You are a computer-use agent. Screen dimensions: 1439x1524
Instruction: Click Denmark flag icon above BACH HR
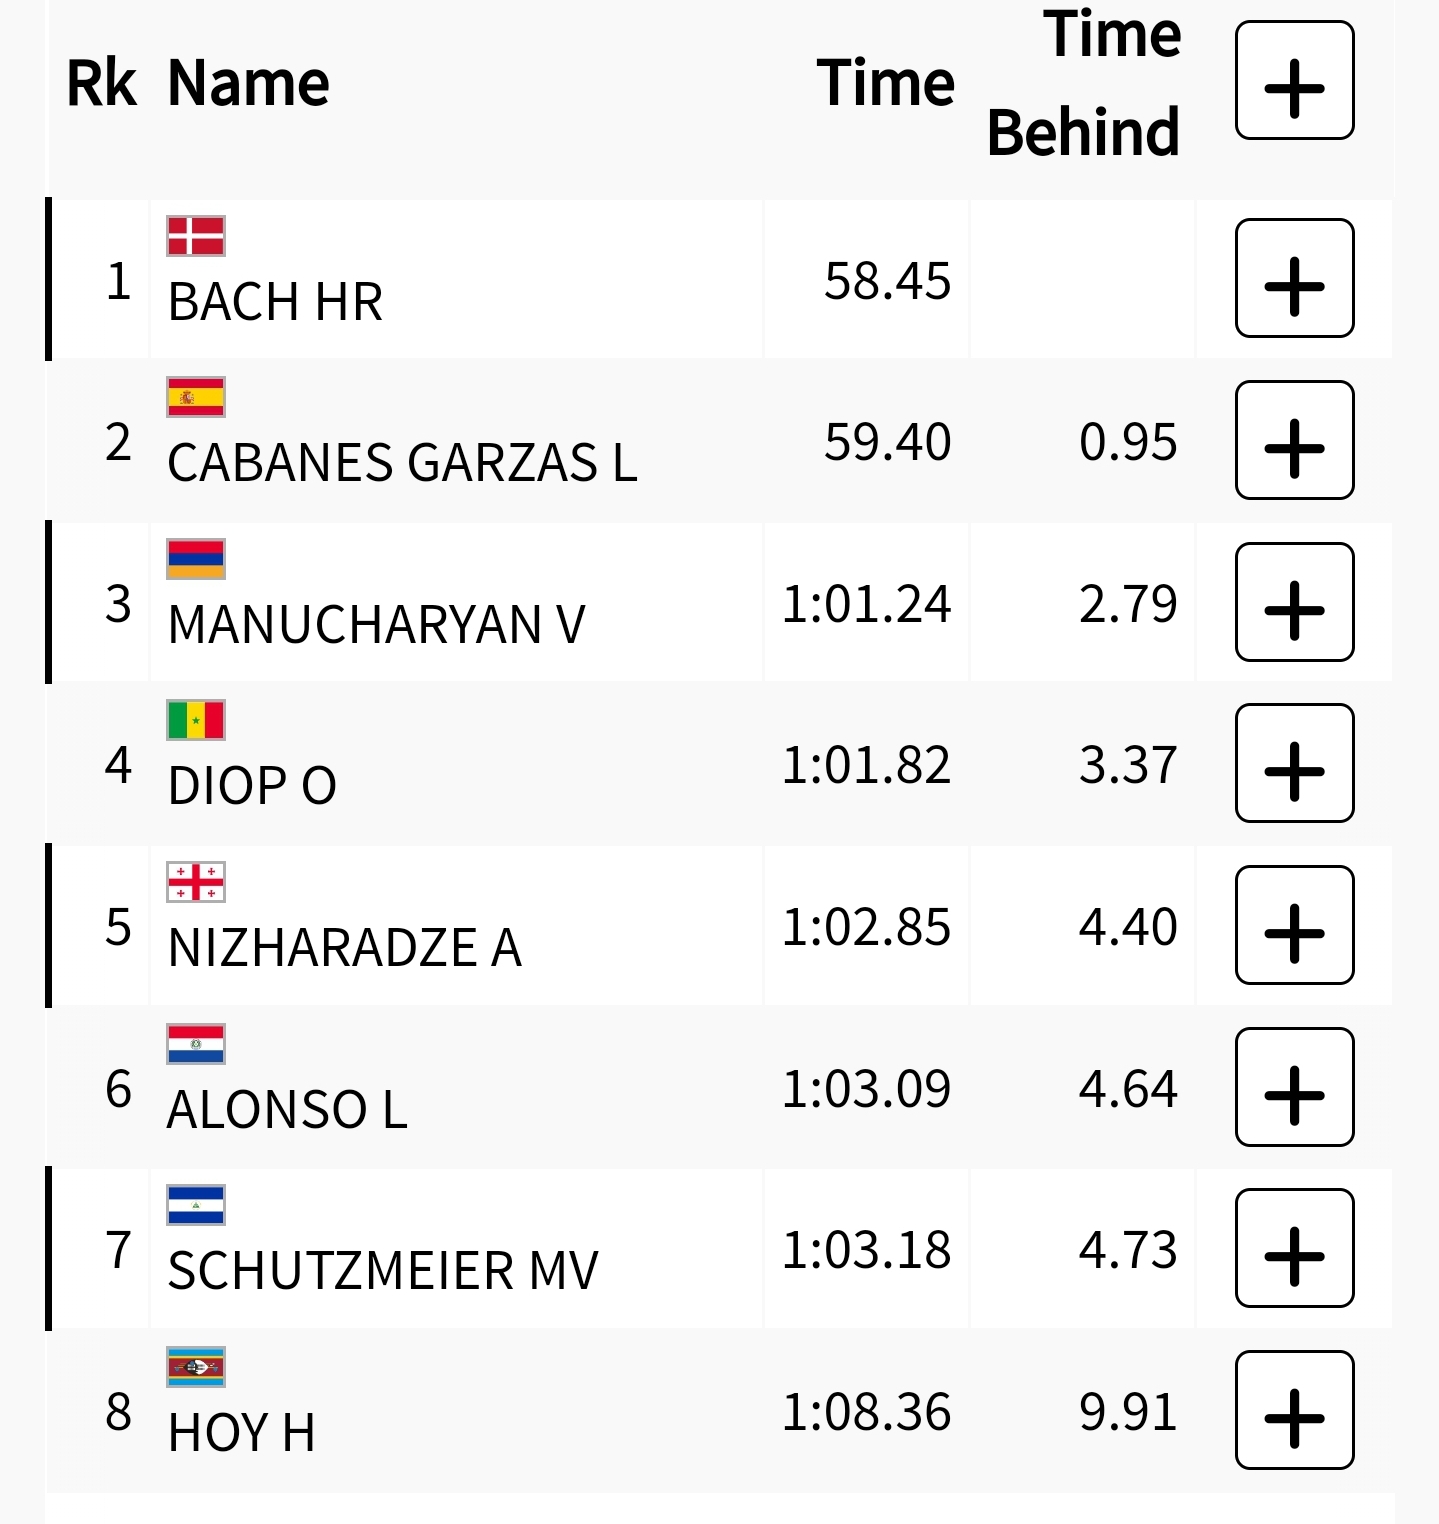(196, 236)
